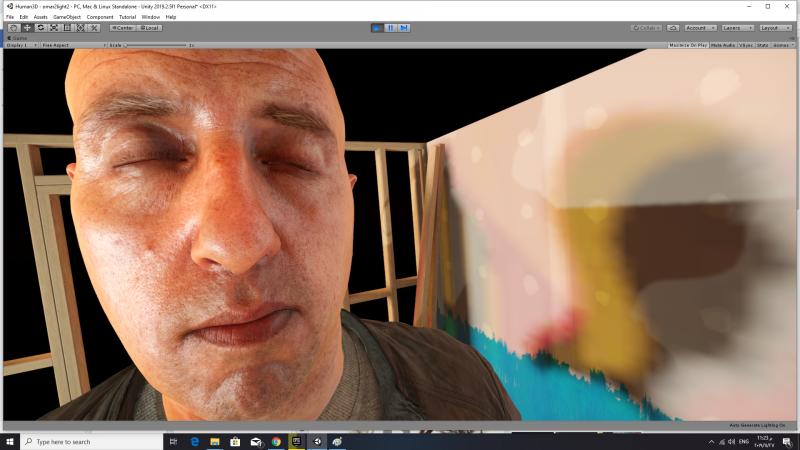Select the Rect transform tool
Image resolution: width=800 pixels, height=450 pixels.
pos(67,28)
